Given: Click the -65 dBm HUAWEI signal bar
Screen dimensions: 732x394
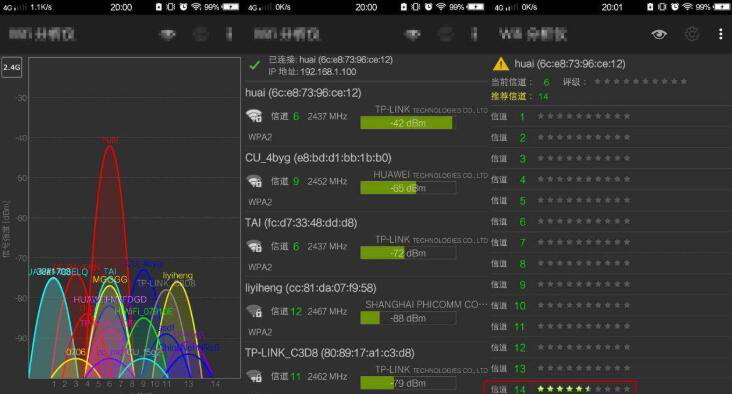Looking at the screenshot, I should click(x=408, y=188).
